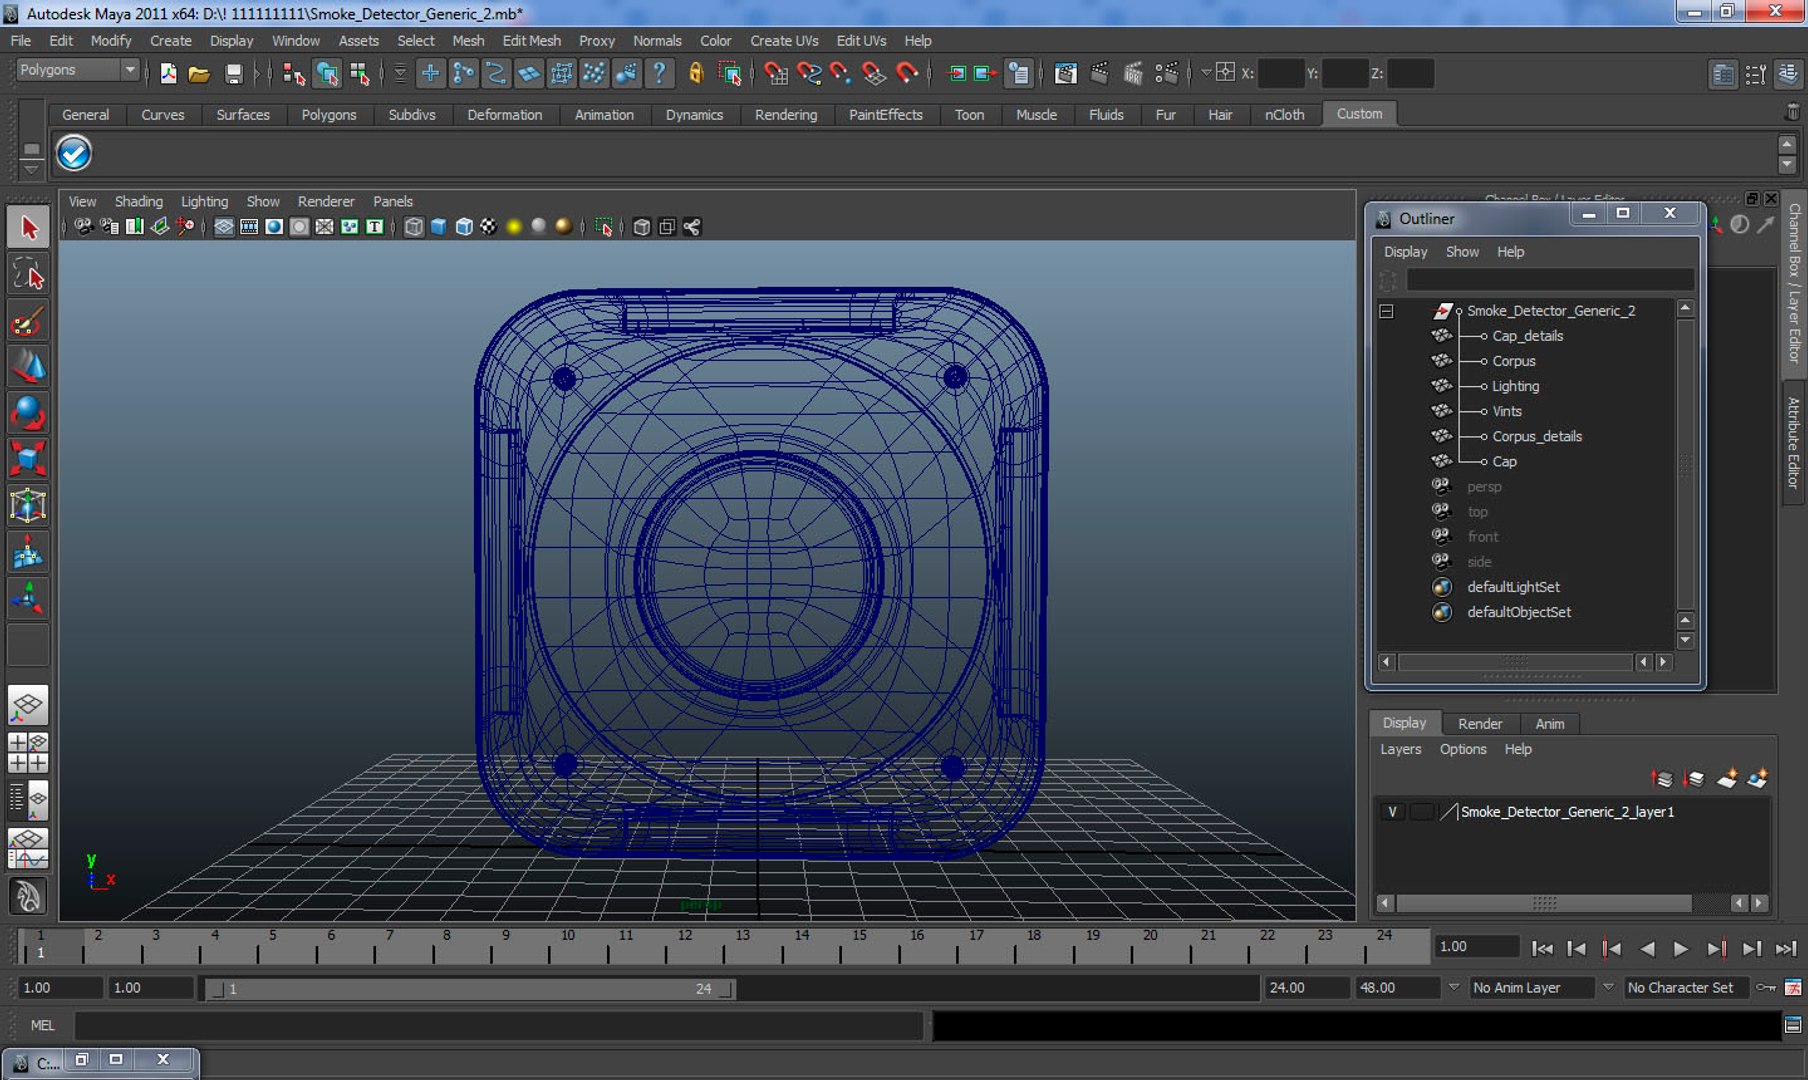This screenshot has width=1808, height=1080.
Task: Toggle display type box of Smoke_Detector_Generic_2_layer1
Action: [x=1421, y=812]
